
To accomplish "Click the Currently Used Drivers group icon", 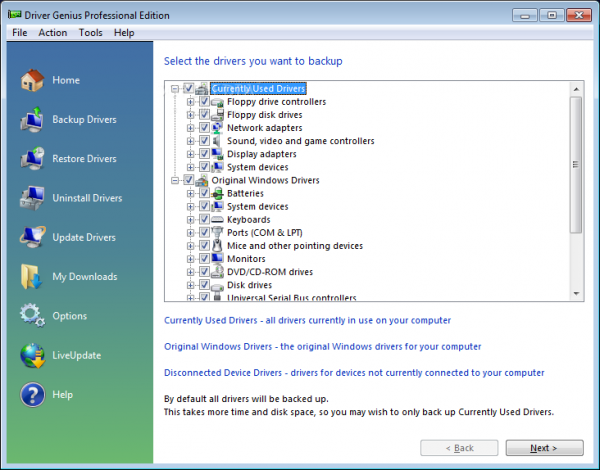I will tap(202, 89).
